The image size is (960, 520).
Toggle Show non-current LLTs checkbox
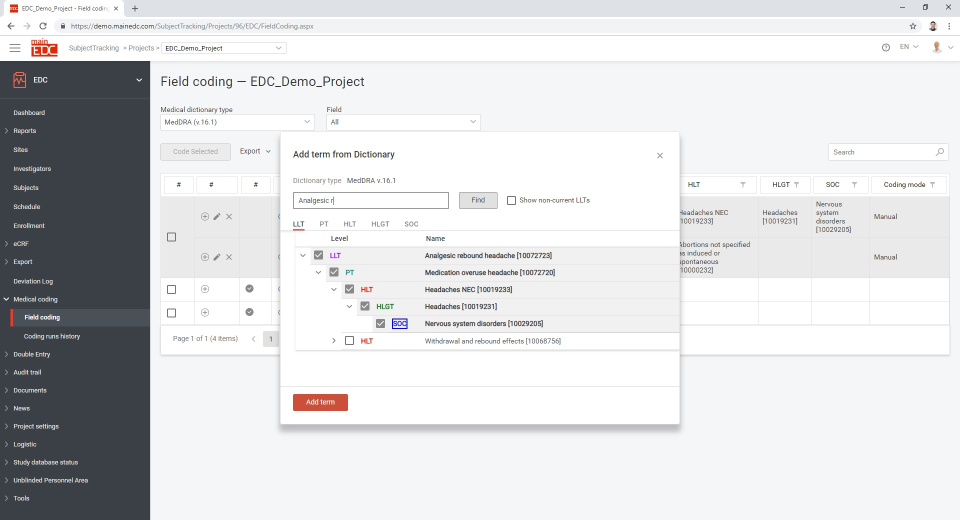[x=511, y=200]
